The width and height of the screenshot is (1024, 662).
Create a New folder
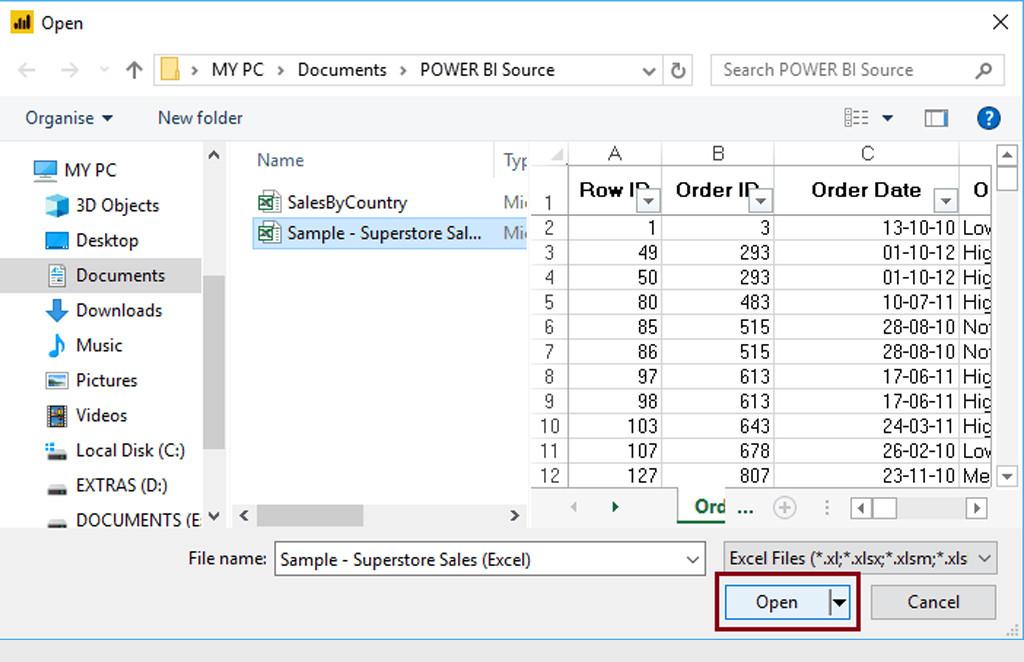pos(200,118)
